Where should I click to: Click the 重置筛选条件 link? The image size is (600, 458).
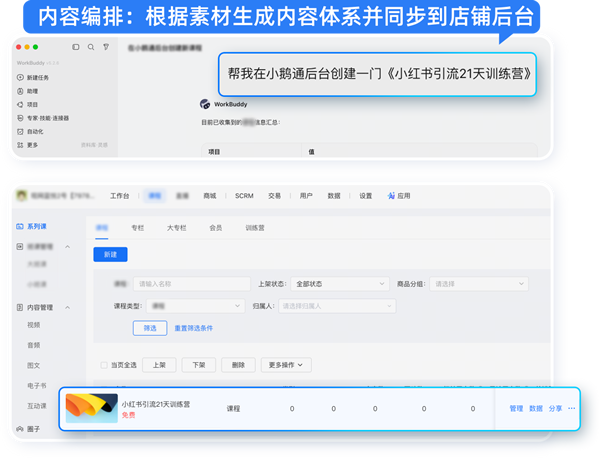(194, 328)
